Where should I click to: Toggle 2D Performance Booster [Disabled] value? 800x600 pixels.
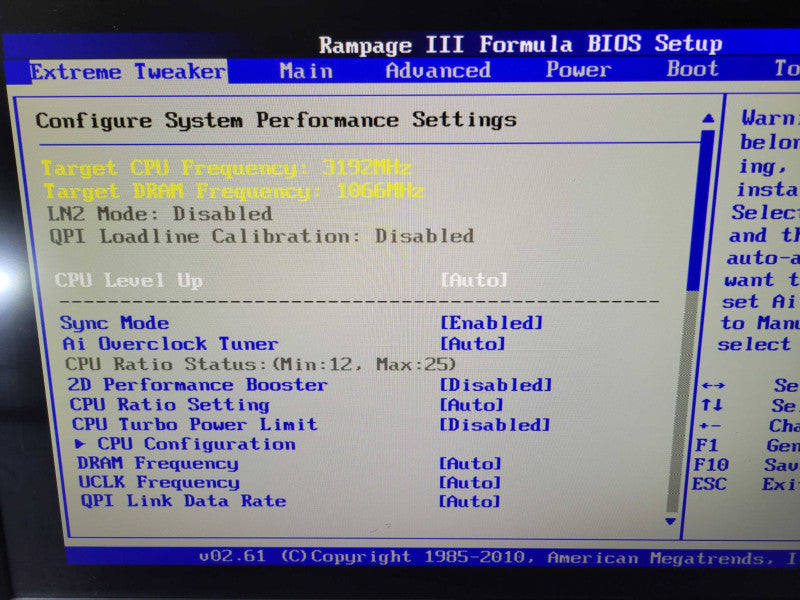(x=496, y=384)
